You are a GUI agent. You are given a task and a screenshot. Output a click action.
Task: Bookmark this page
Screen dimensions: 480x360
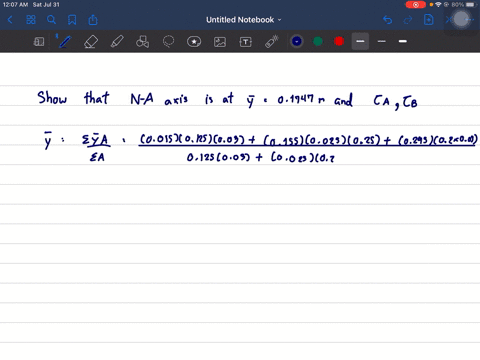click(x=72, y=20)
